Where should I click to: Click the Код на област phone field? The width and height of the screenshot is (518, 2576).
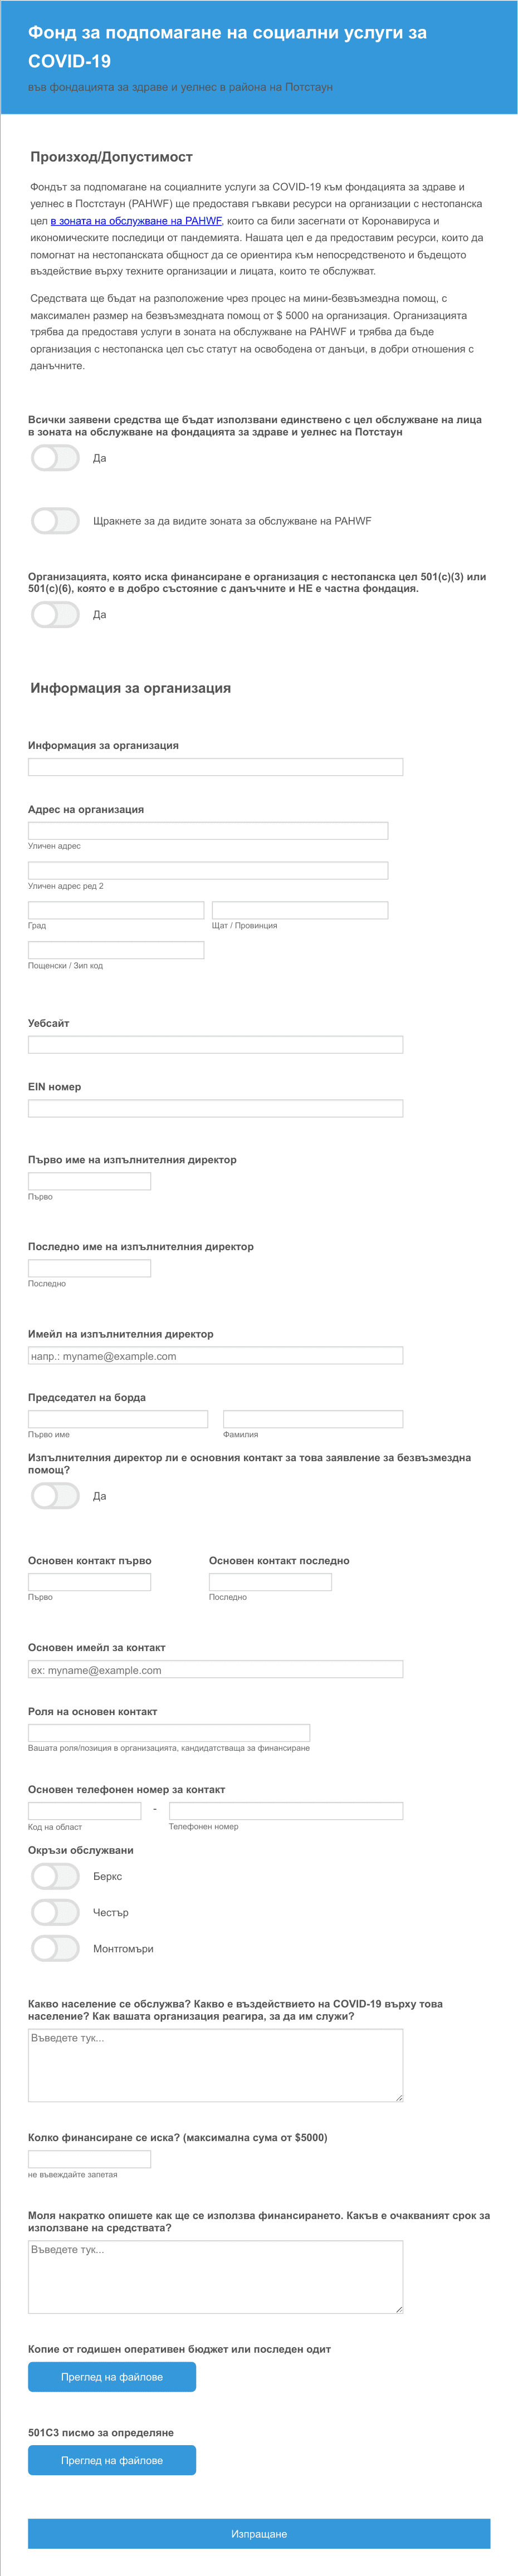[84, 1811]
